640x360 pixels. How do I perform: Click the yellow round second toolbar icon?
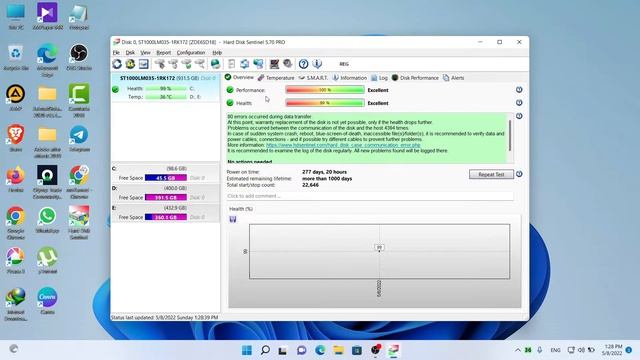click(x=130, y=64)
